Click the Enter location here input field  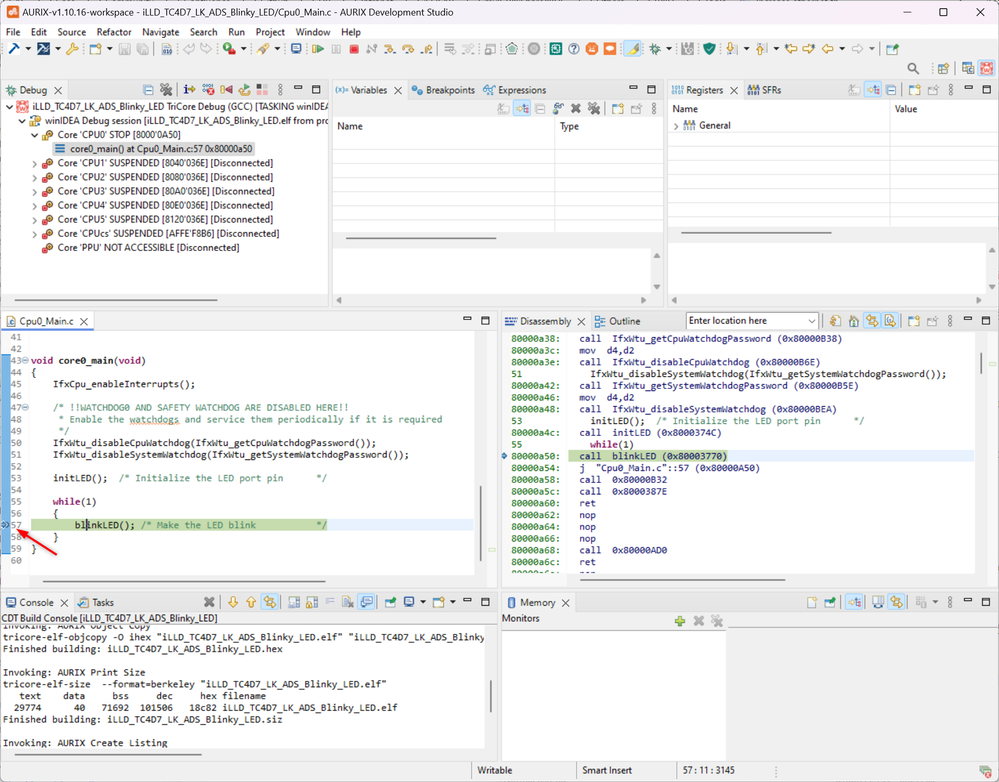click(745, 321)
